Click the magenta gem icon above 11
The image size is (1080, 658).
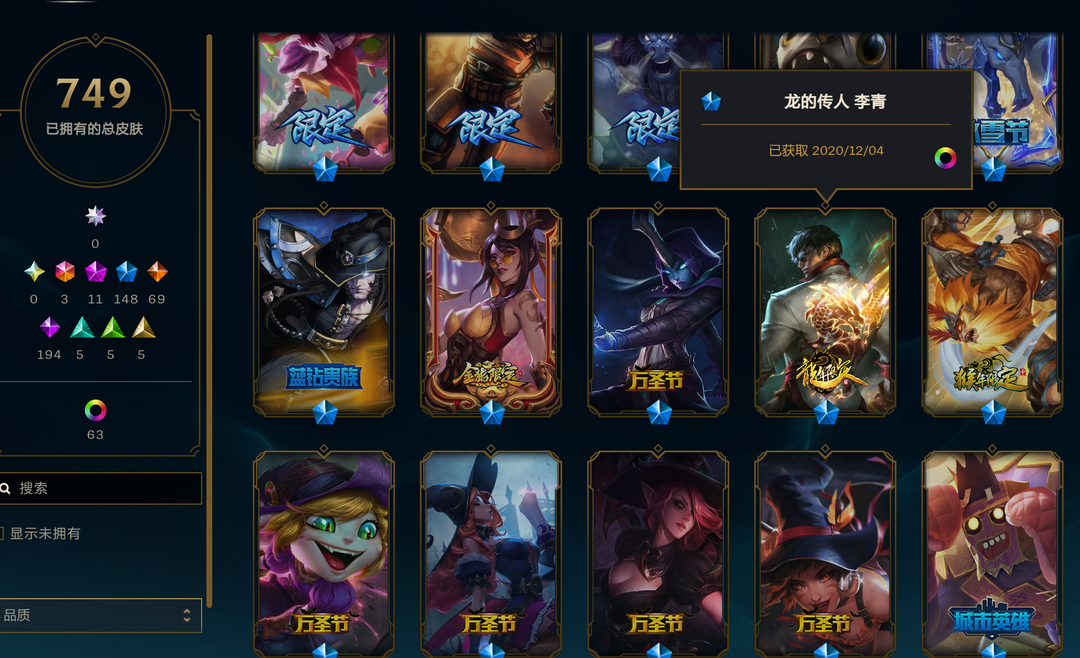96,271
